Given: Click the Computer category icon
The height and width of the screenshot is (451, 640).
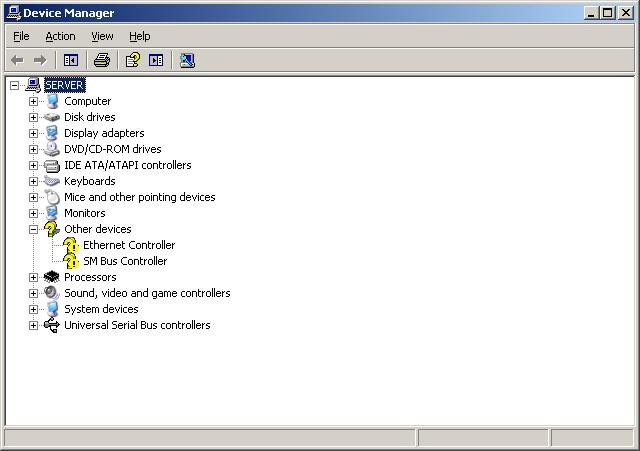Looking at the screenshot, I should [x=52, y=101].
